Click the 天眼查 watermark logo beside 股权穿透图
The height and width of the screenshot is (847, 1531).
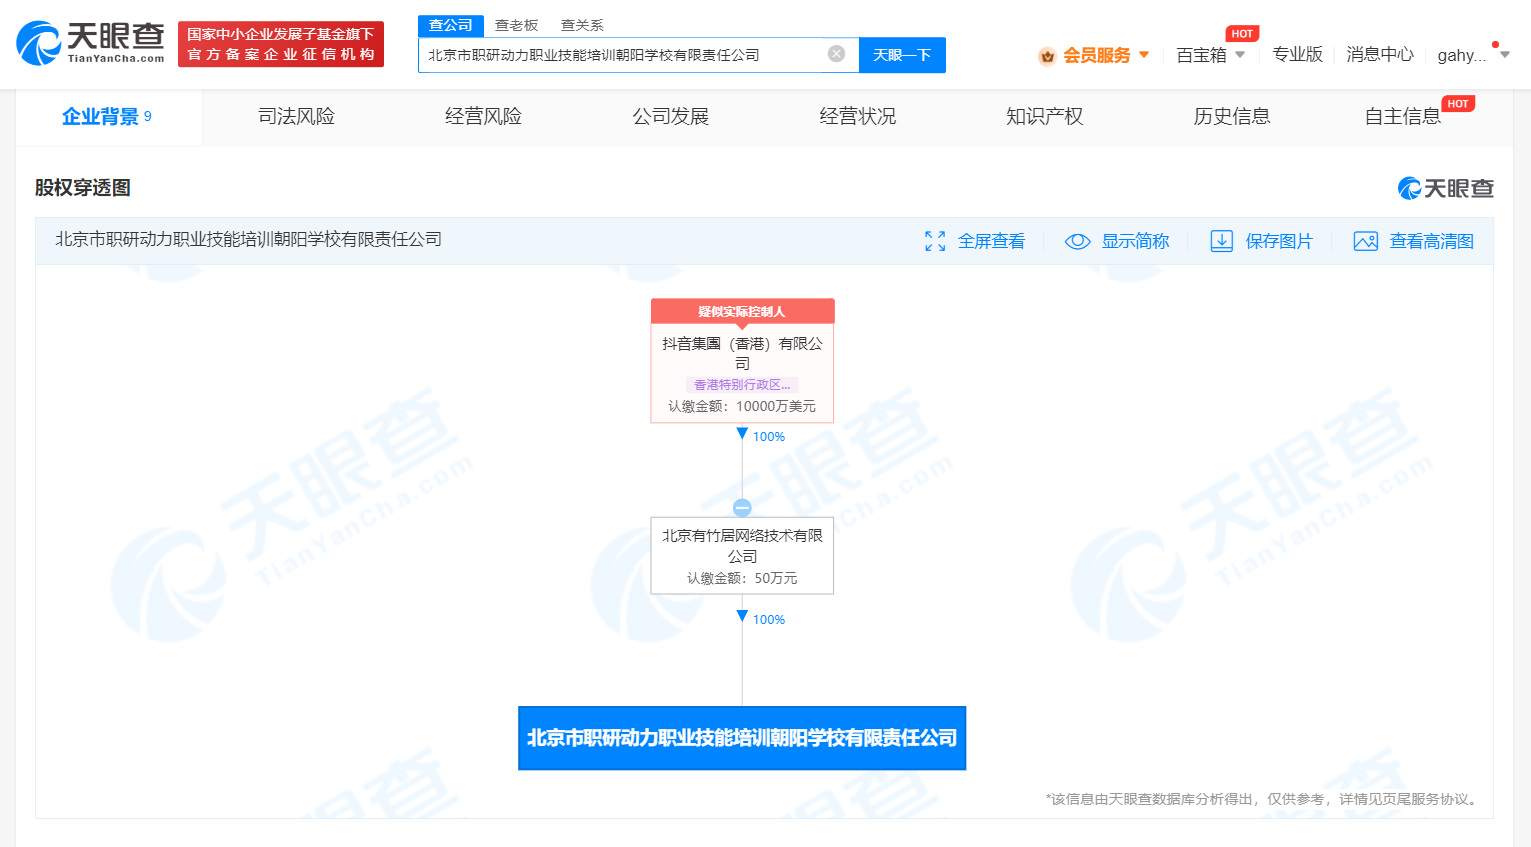pos(1445,188)
